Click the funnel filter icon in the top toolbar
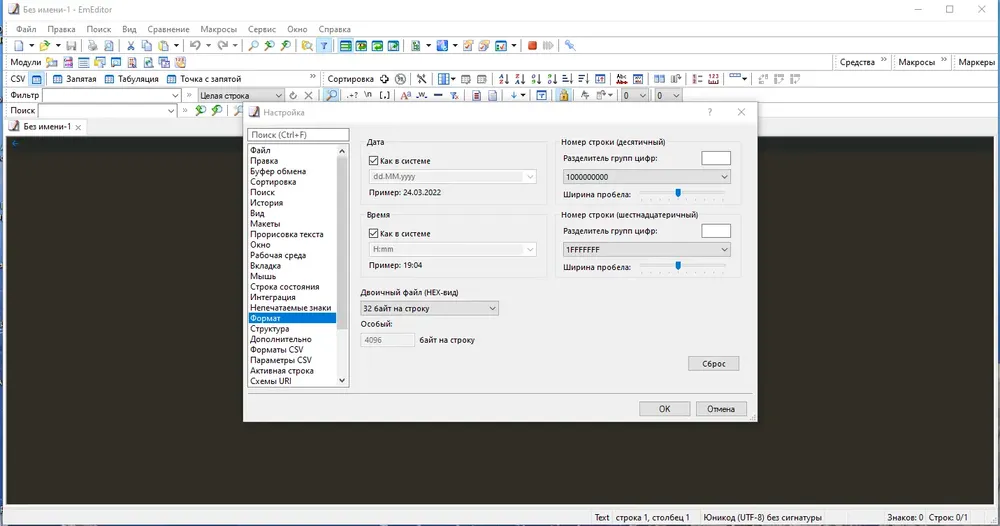Image resolution: width=1000 pixels, height=526 pixels. click(x=324, y=46)
